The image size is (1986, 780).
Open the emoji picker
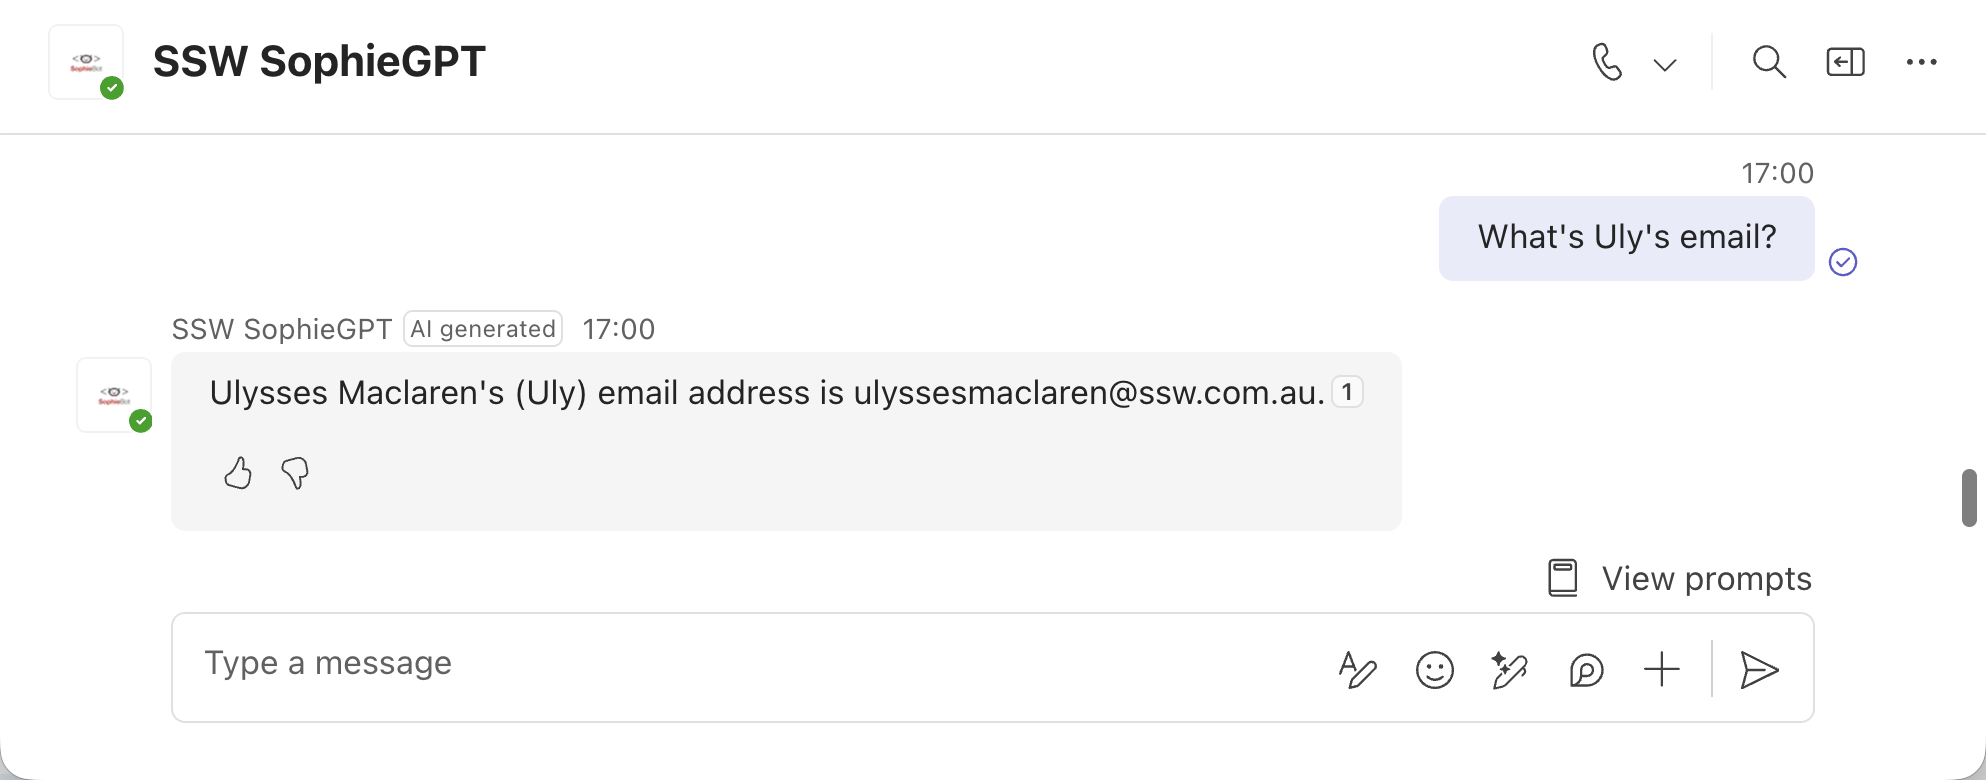tap(1434, 669)
